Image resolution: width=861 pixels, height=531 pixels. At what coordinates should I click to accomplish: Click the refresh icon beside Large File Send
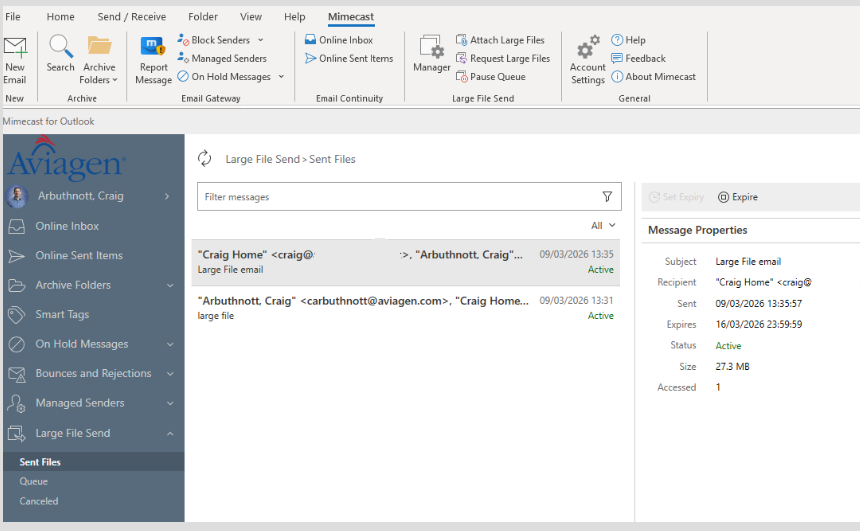click(204, 158)
